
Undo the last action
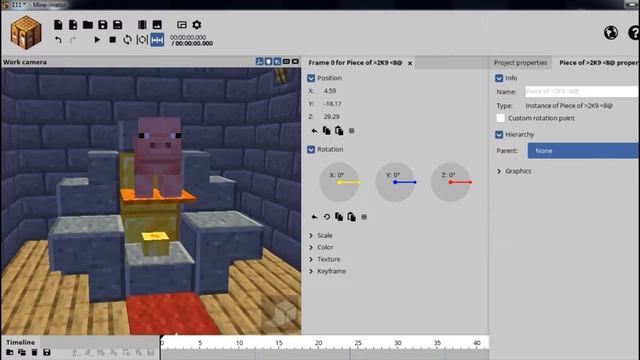[x=58, y=40]
